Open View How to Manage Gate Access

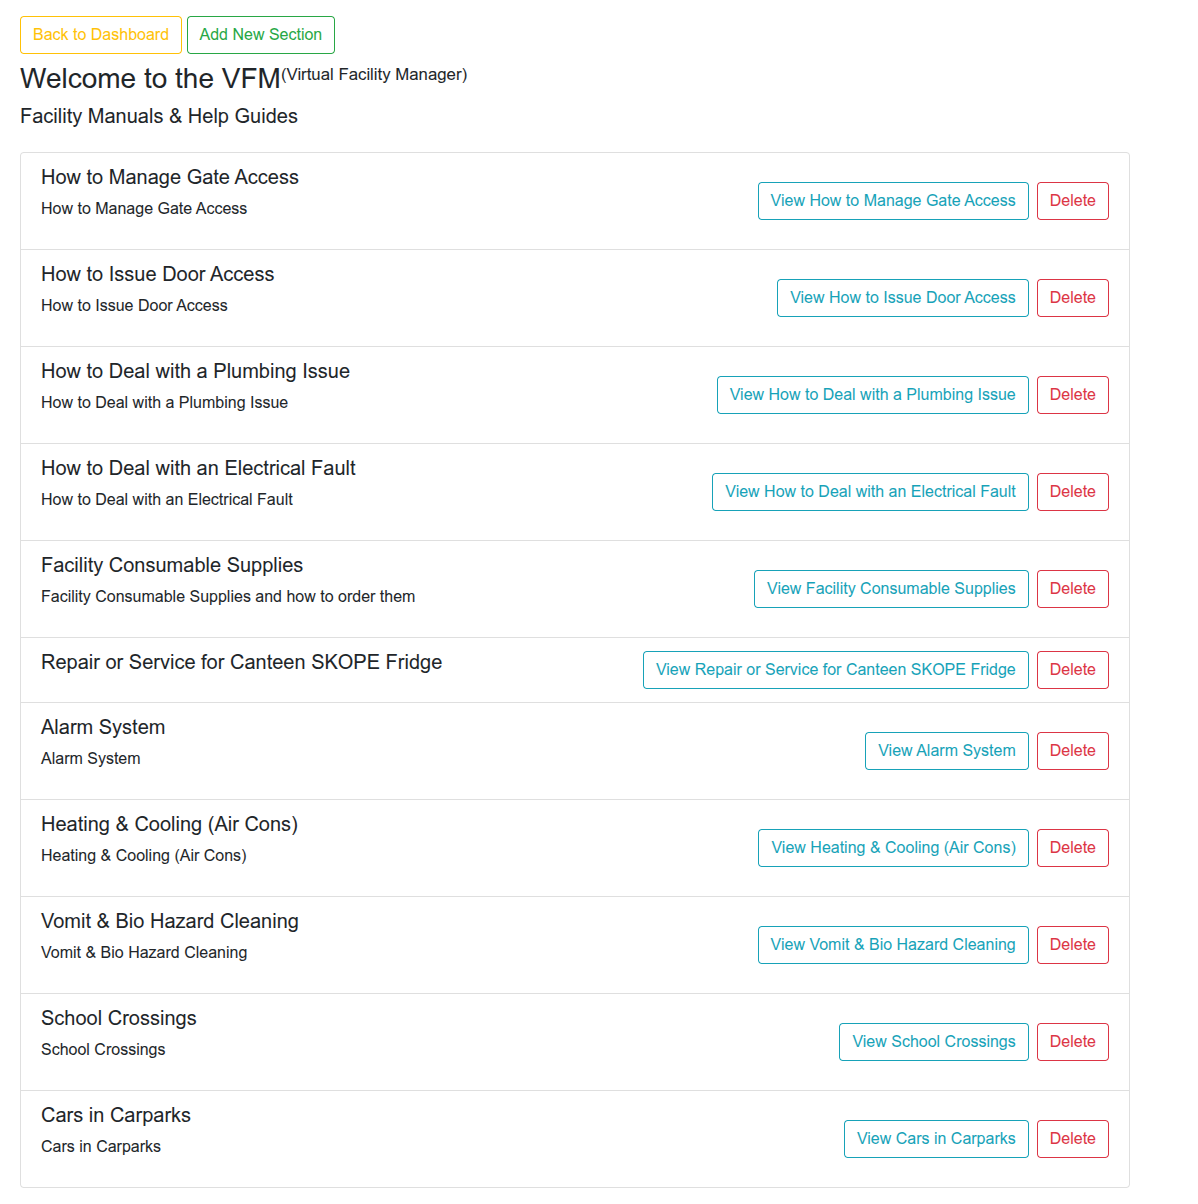[893, 201]
